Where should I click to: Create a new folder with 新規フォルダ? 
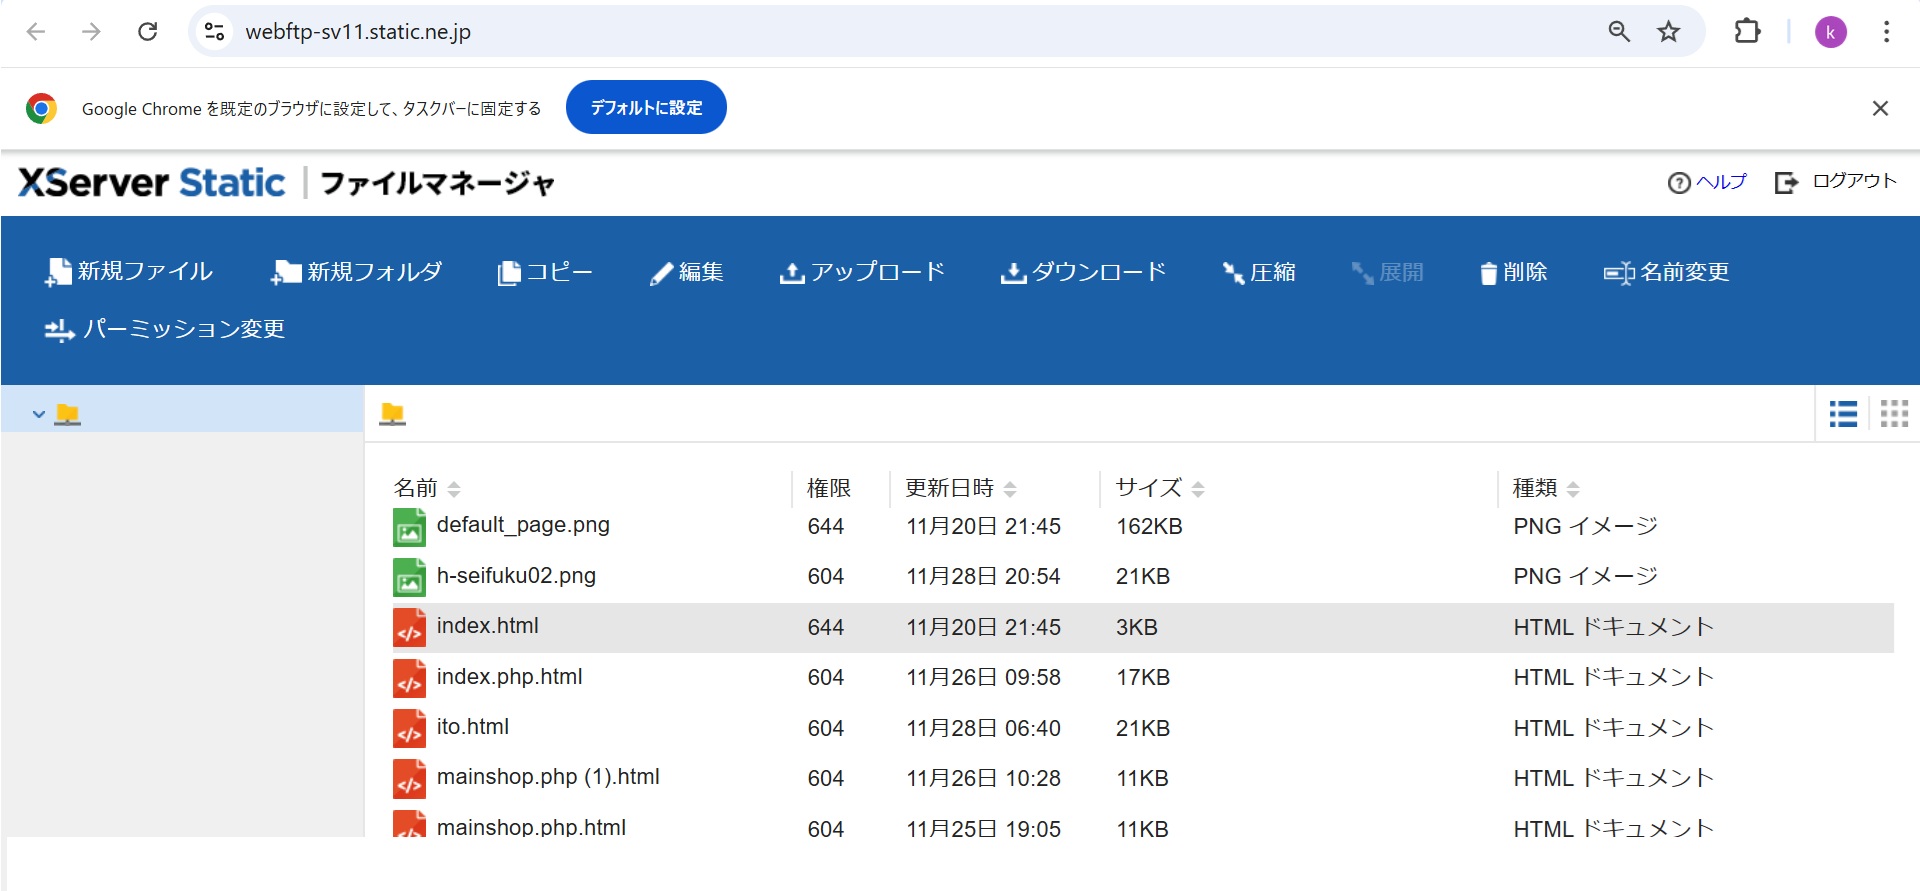[x=356, y=272]
